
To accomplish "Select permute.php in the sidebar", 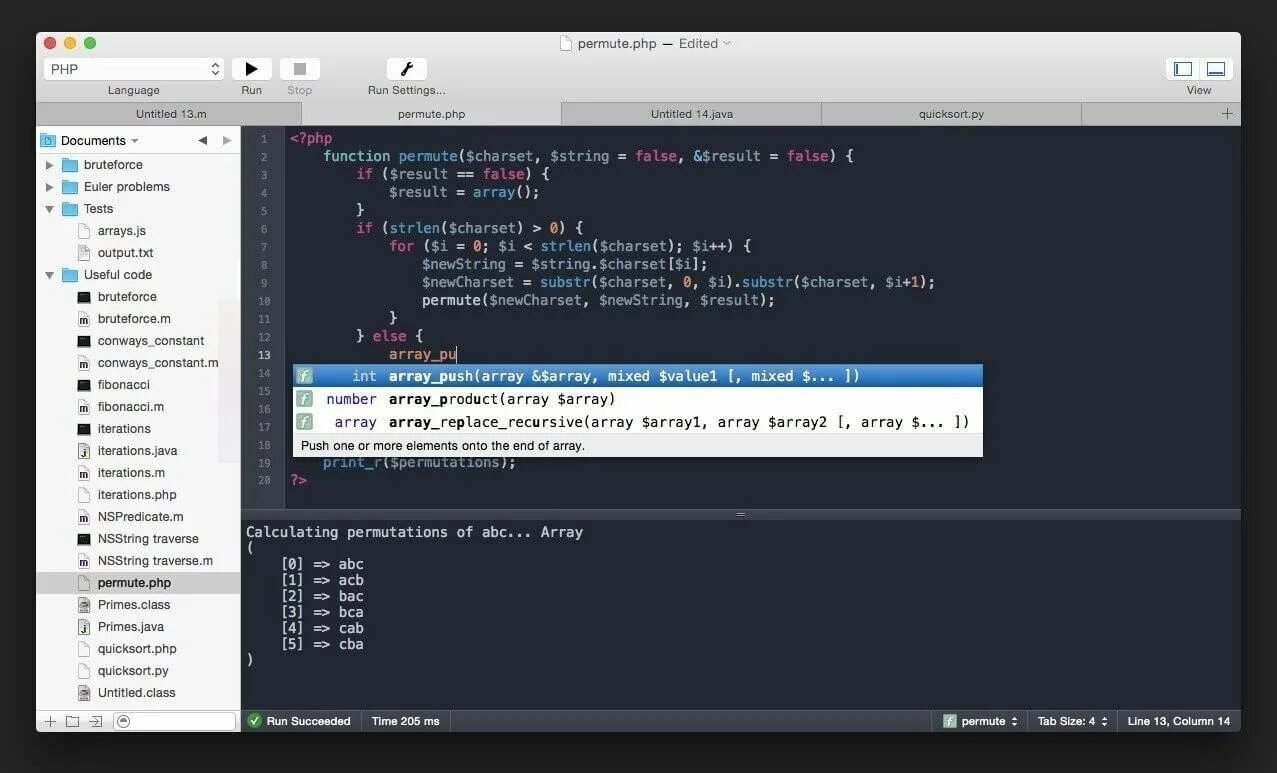I will [x=138, y=583].
